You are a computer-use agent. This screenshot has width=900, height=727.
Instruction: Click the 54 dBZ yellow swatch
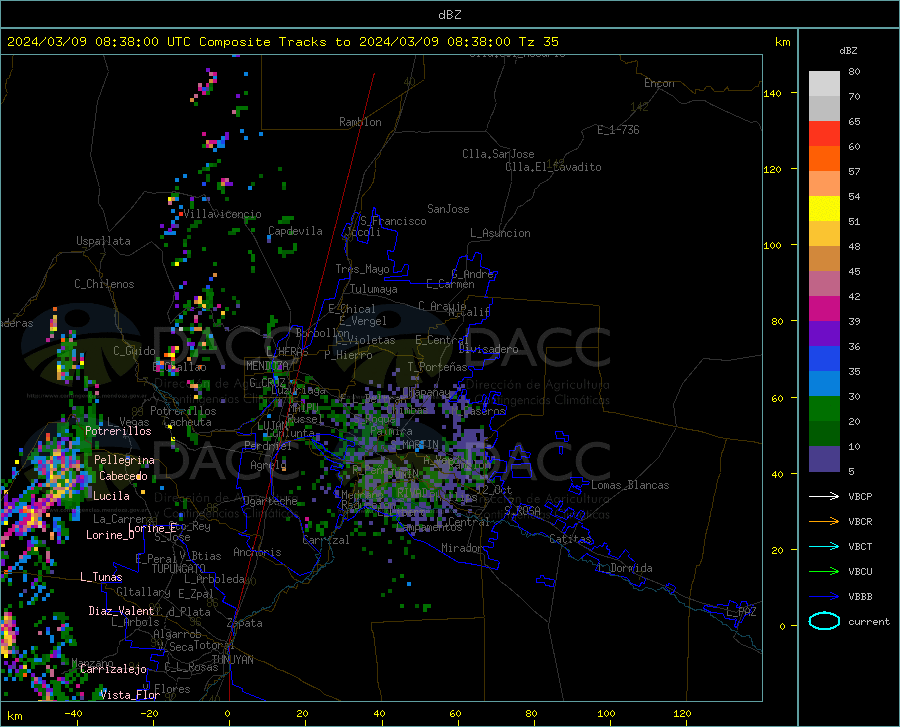tap(824, 208)
